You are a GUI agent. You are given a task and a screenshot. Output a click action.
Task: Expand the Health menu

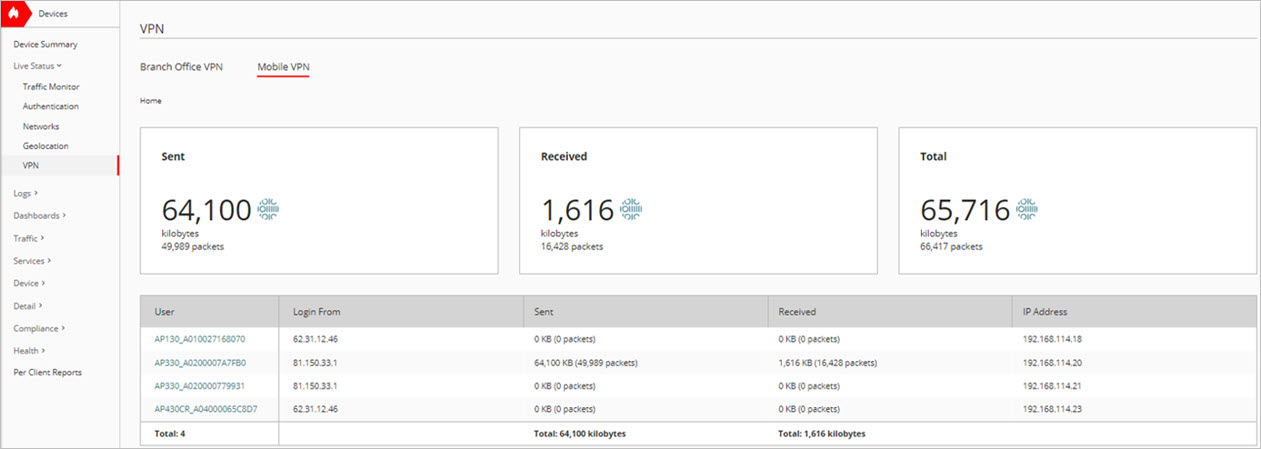point(29,350)
